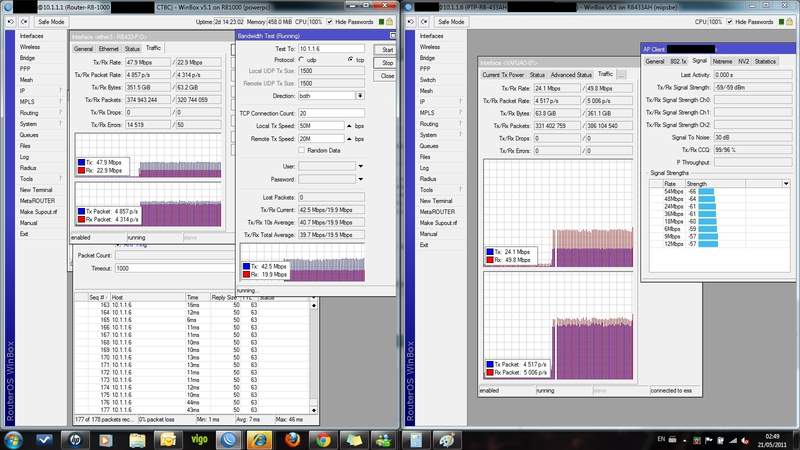This screenshot has width=800, height=450.
Task: Click undo icon in right WinBox toolbar
Action: pyautogui.click(x=411, y=22)
